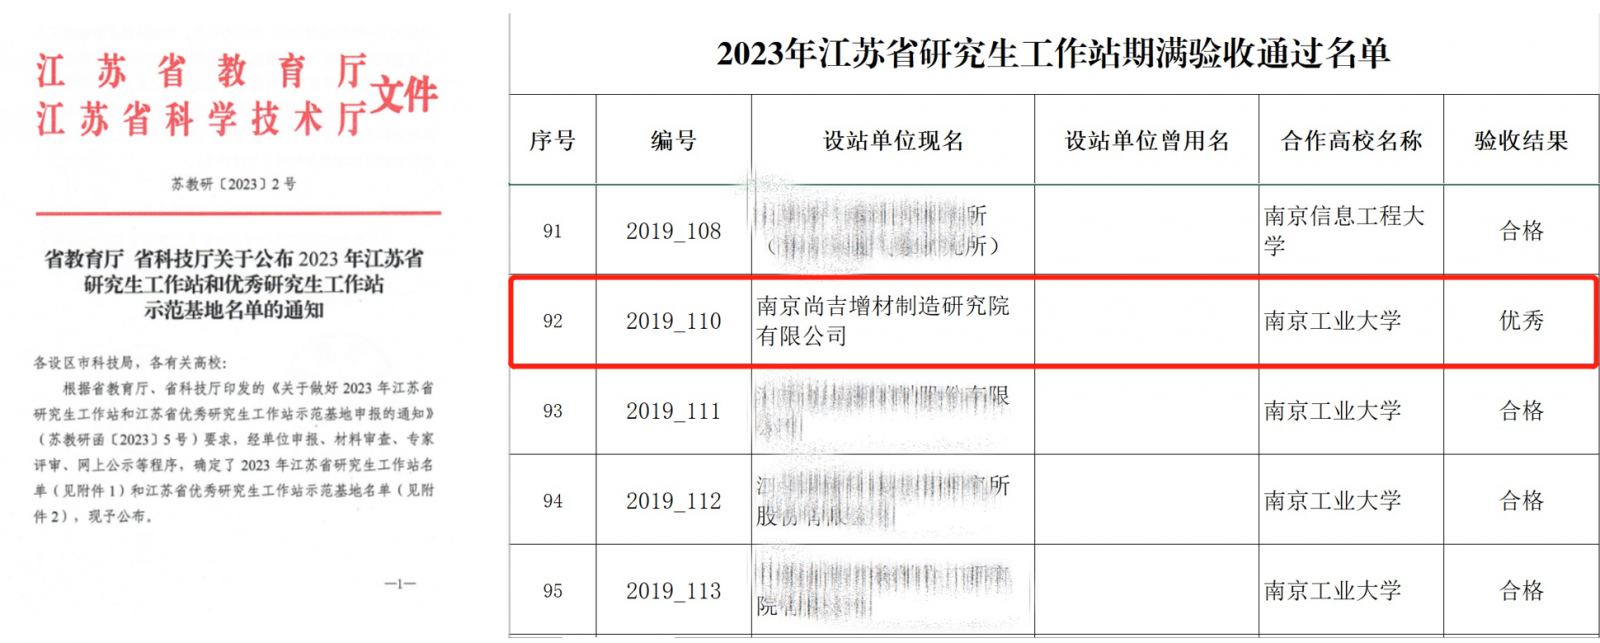Image resolution: width=1600 pixels, height=643 pixels.
Task: Click the document number 苏教研〔2023〕2号
Action: click(x=233, y=184)
